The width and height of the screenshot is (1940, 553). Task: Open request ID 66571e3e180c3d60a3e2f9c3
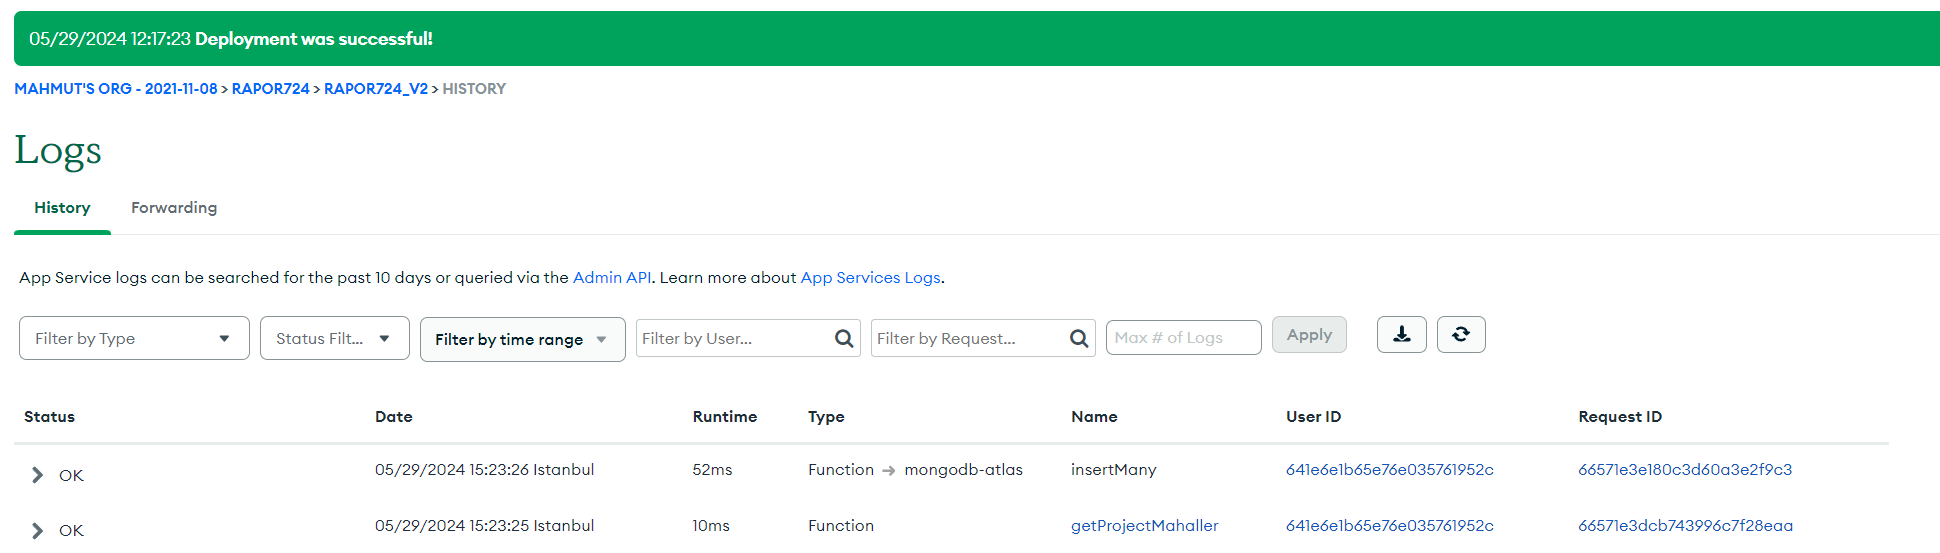(x=1684, y=470)
